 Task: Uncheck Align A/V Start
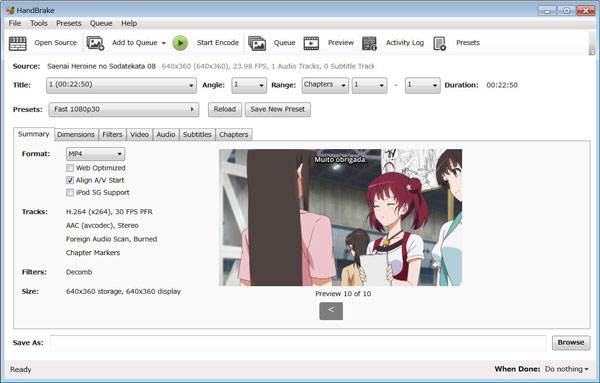[70, 180]
